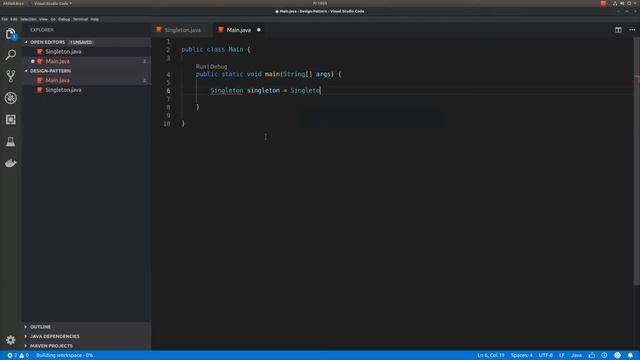Open the File menu

(4, 19)
